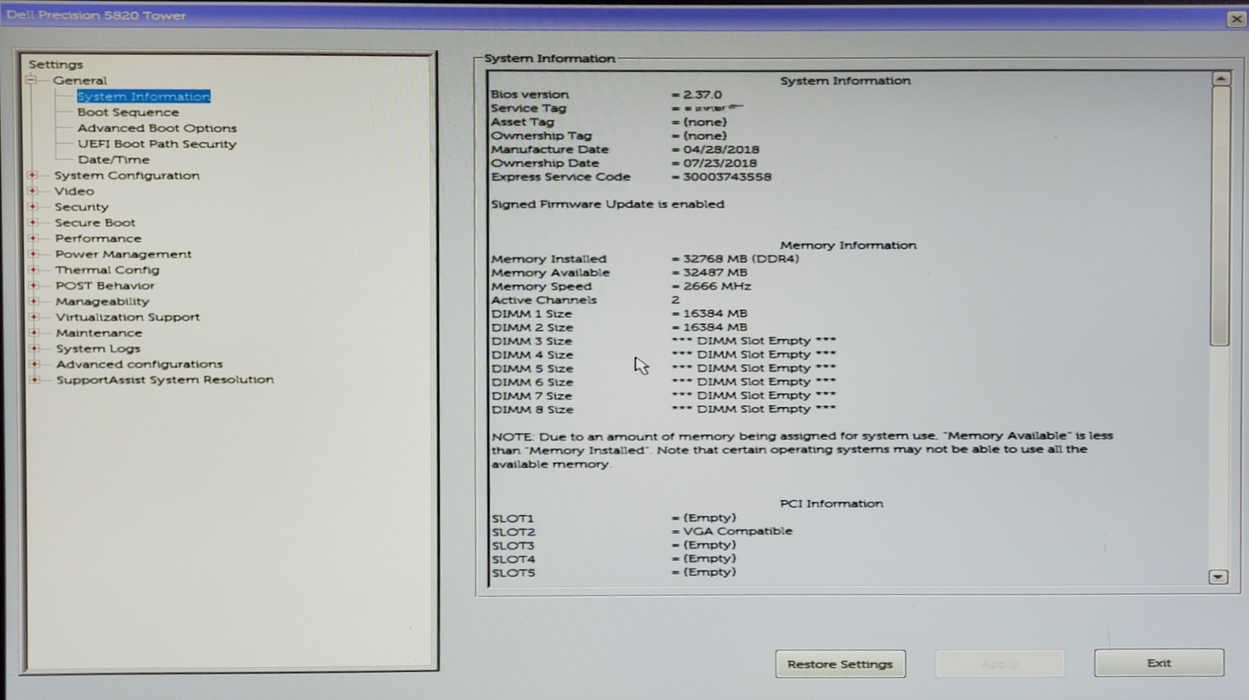Select the Advanced configurations label

click(139, 364)
